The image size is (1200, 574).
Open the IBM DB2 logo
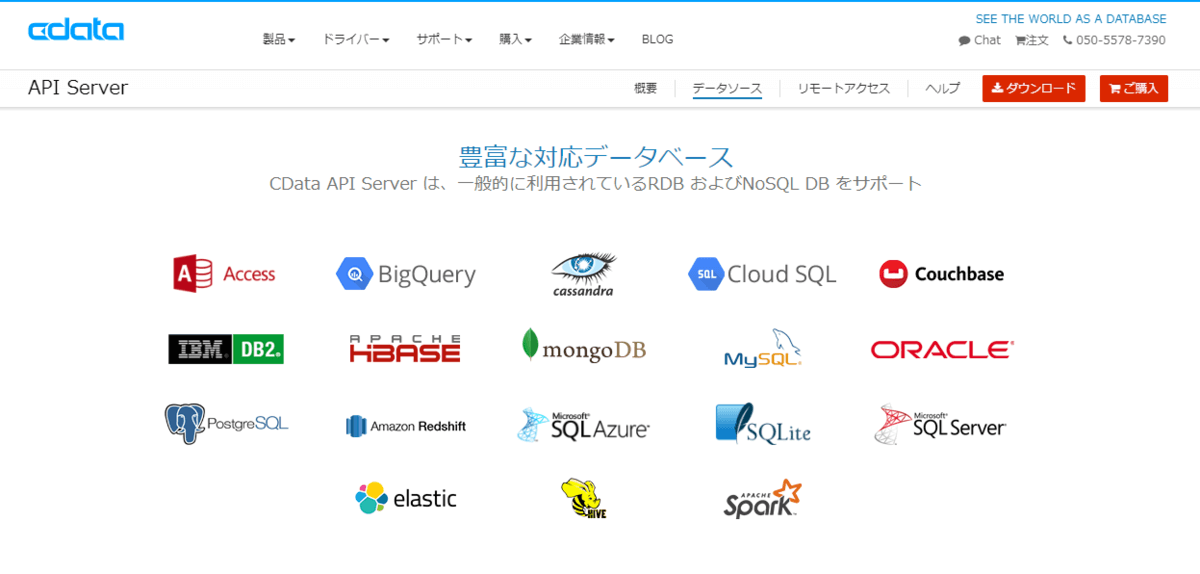click(226, 348)
